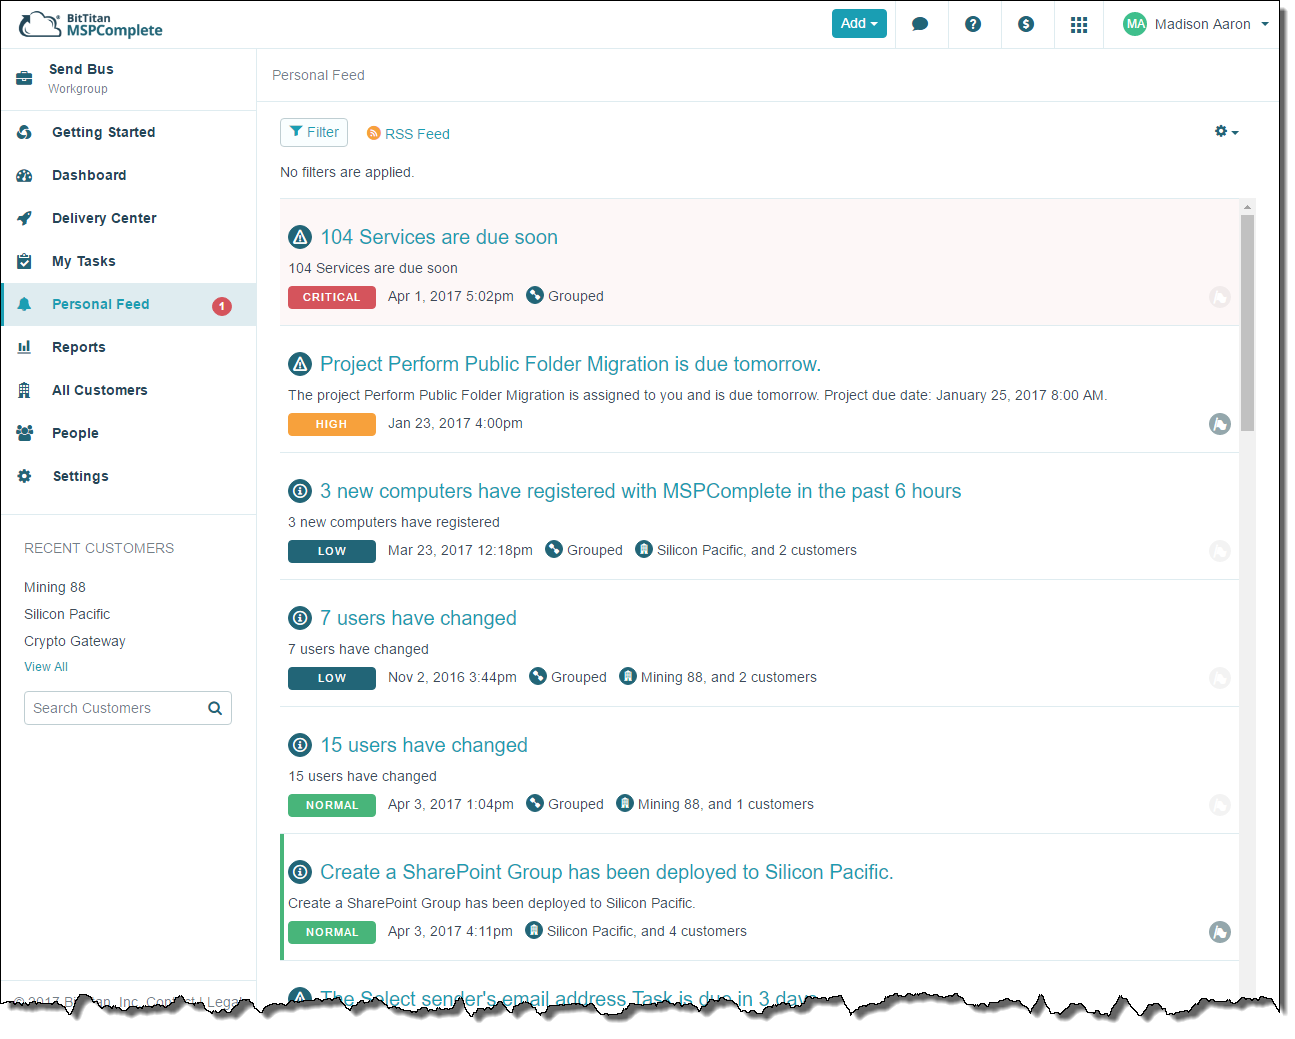Open the help question mark icon
Screen dimensions: 1295x1039
973,24
